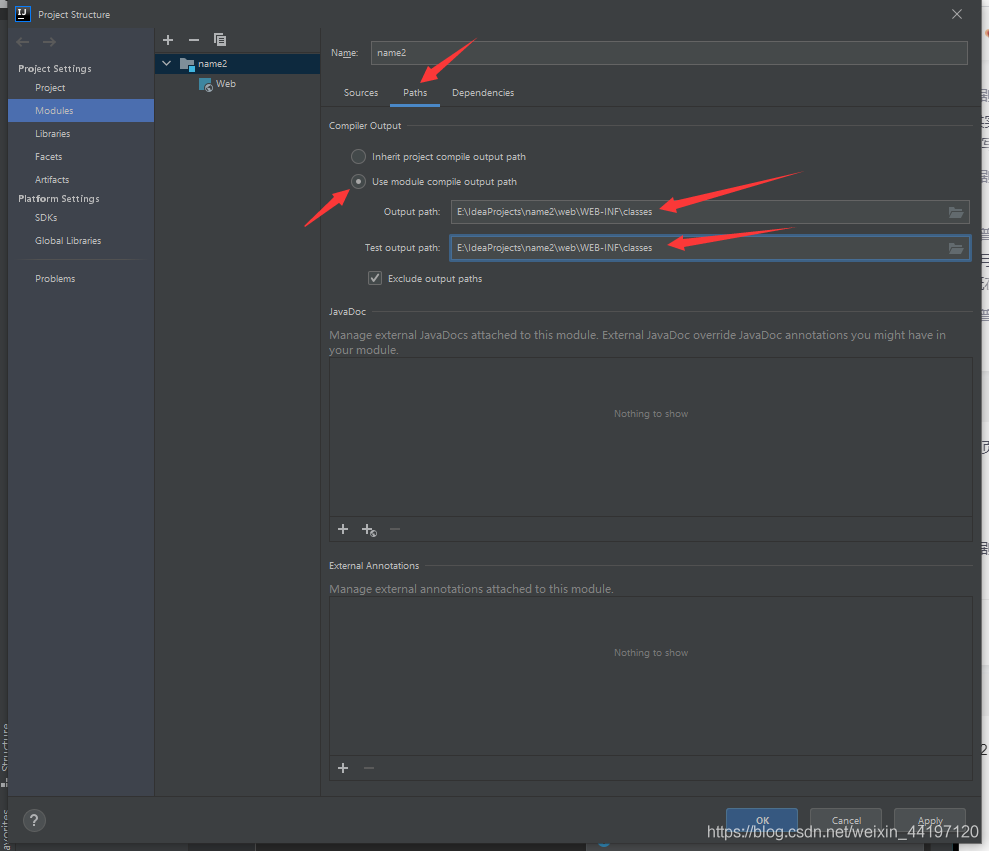Click the module Name text field
989x851 pixels.
click(668, 53)
